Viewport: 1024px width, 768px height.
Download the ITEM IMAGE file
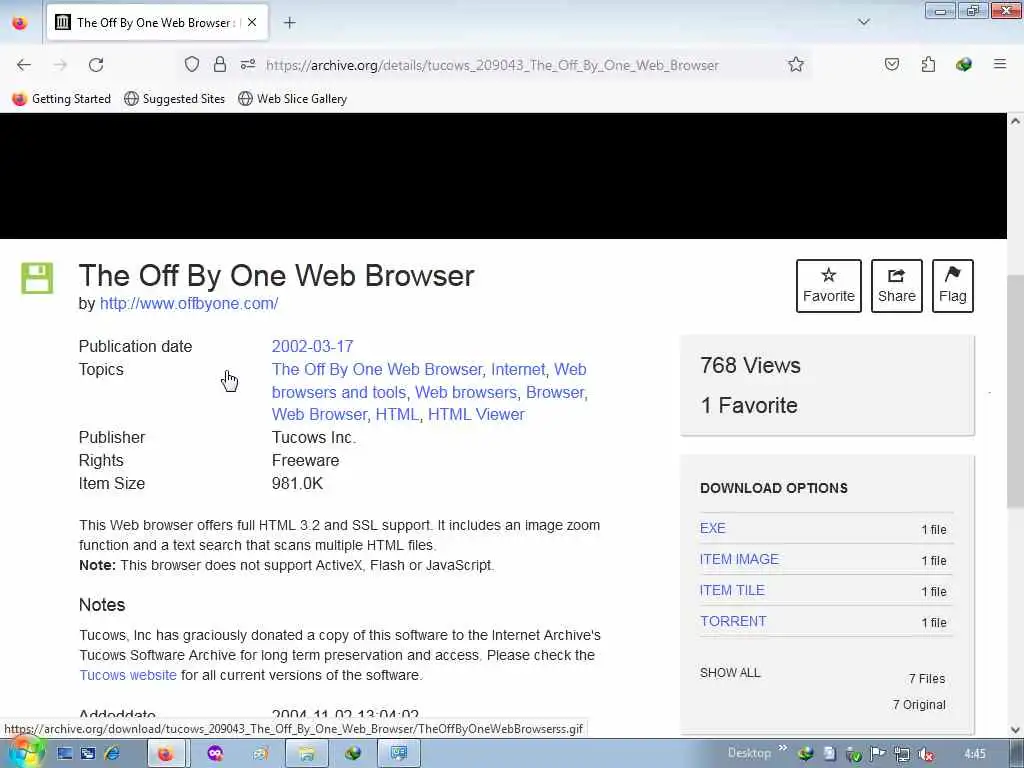739,559
